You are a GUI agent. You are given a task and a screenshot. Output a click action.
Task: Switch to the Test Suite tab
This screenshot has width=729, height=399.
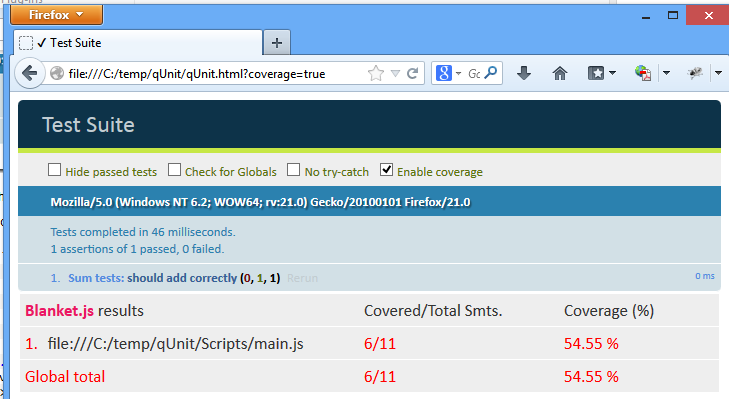point(138,43)
